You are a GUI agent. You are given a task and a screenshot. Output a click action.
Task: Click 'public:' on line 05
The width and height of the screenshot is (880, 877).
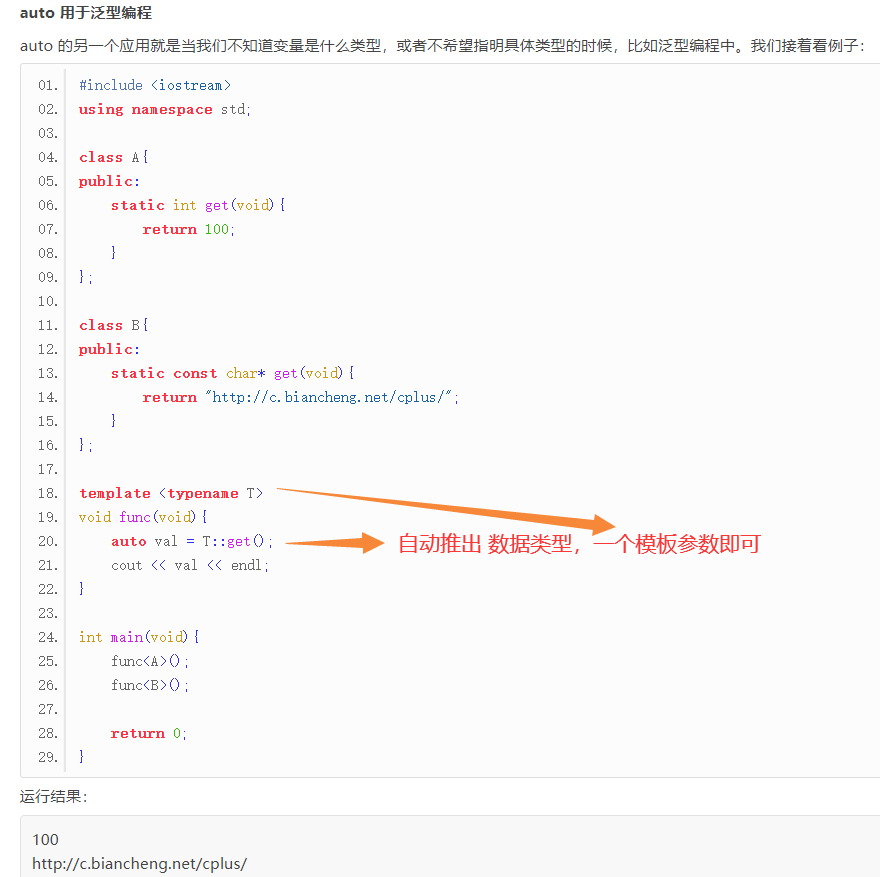click(x=109, y=181)
